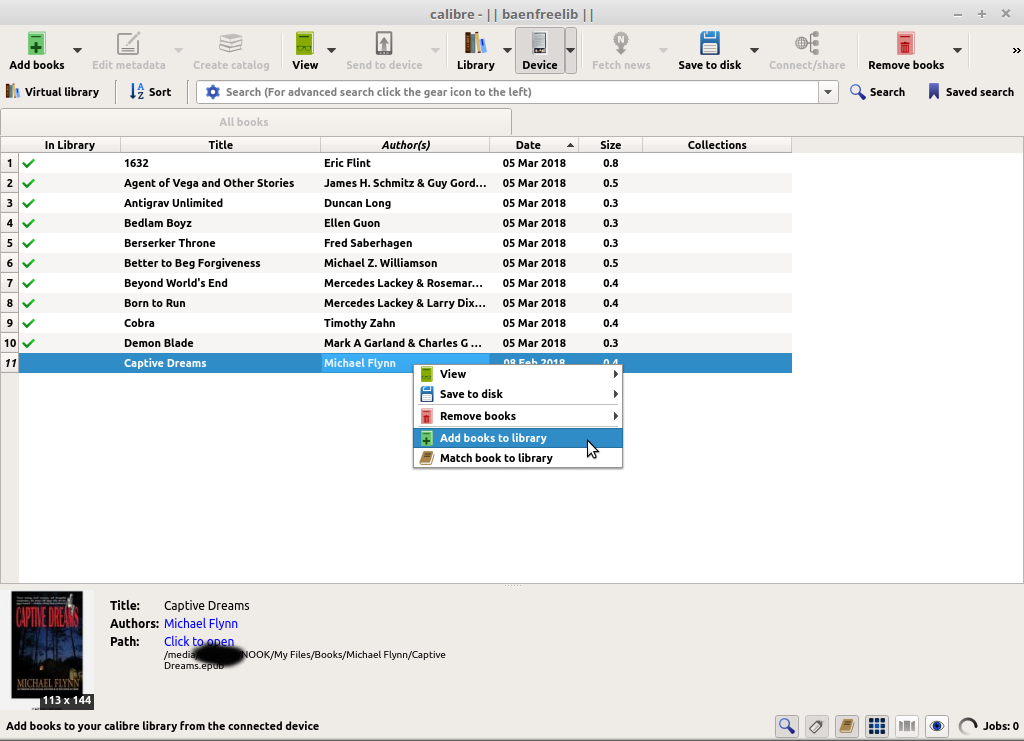Select the book titled 1632
Image resolution: width=1024 pixels, height=741 pixels.
click(136, 163)
